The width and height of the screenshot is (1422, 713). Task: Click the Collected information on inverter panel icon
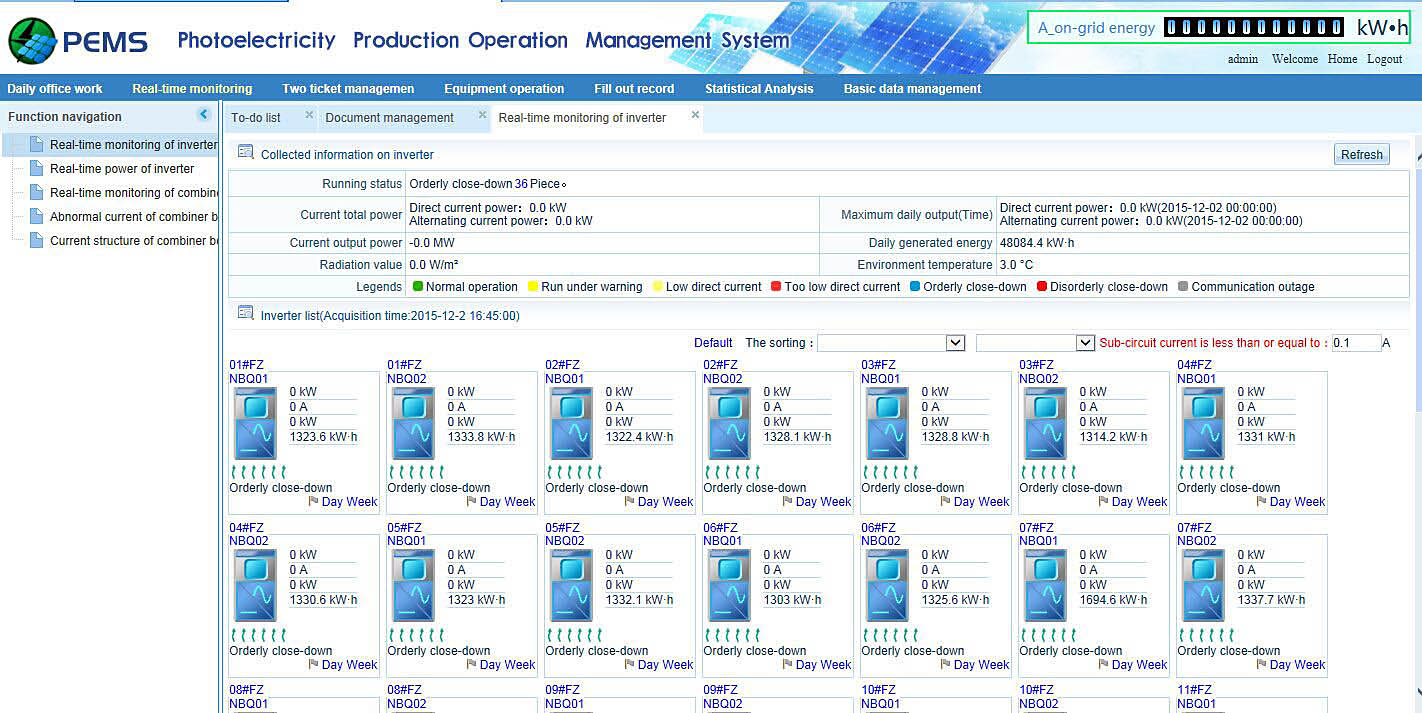[245, 153]
